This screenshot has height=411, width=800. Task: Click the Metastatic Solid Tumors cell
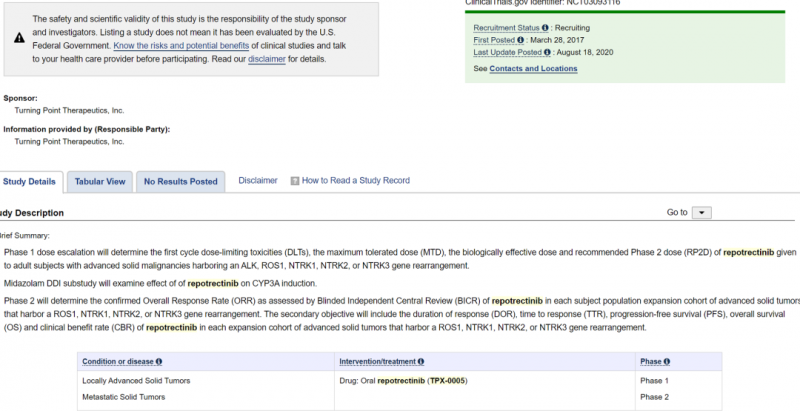click(123, 397)
